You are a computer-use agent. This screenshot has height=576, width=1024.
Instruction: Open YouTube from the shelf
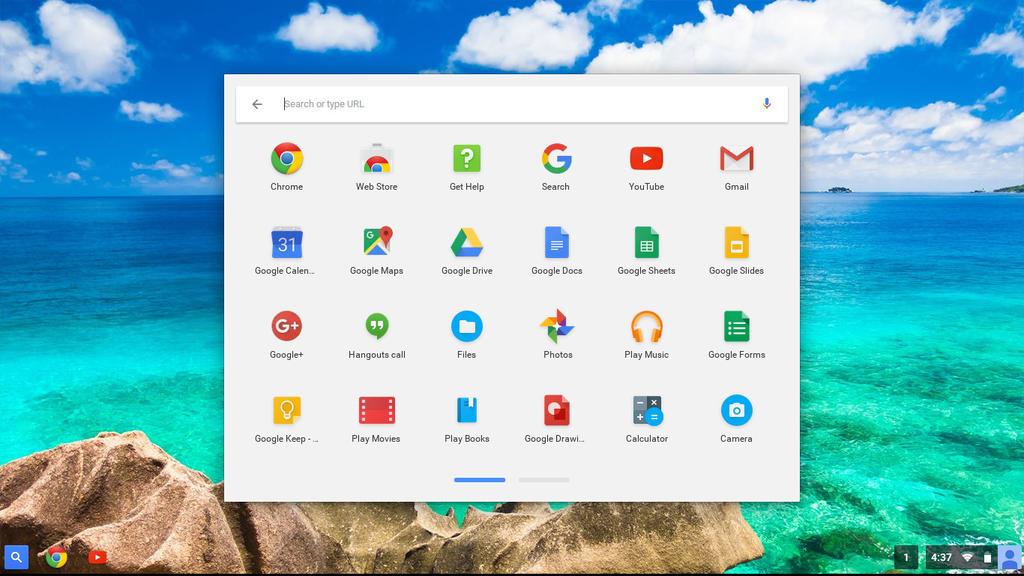[97, 557]
